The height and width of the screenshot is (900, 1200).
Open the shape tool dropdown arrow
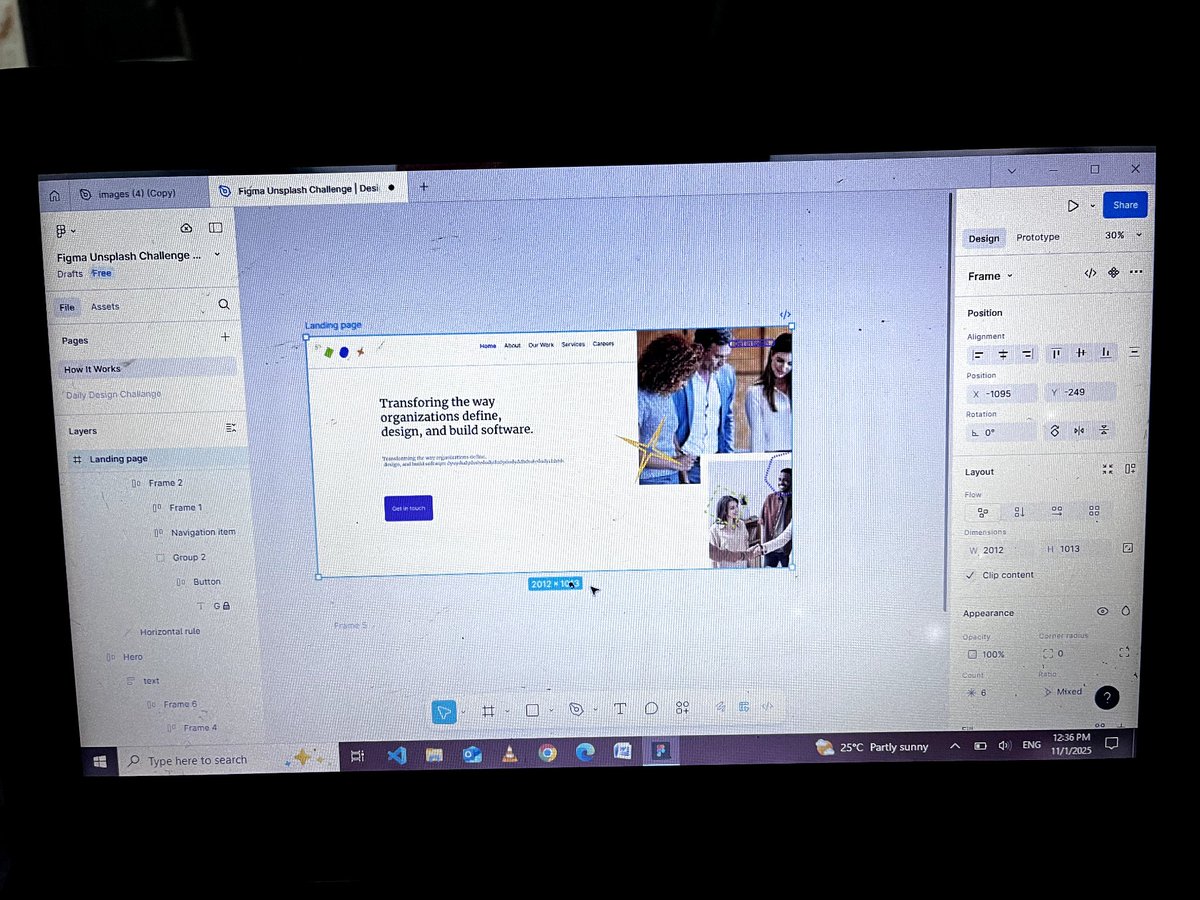pyautogui.click(x=550, y=711)
